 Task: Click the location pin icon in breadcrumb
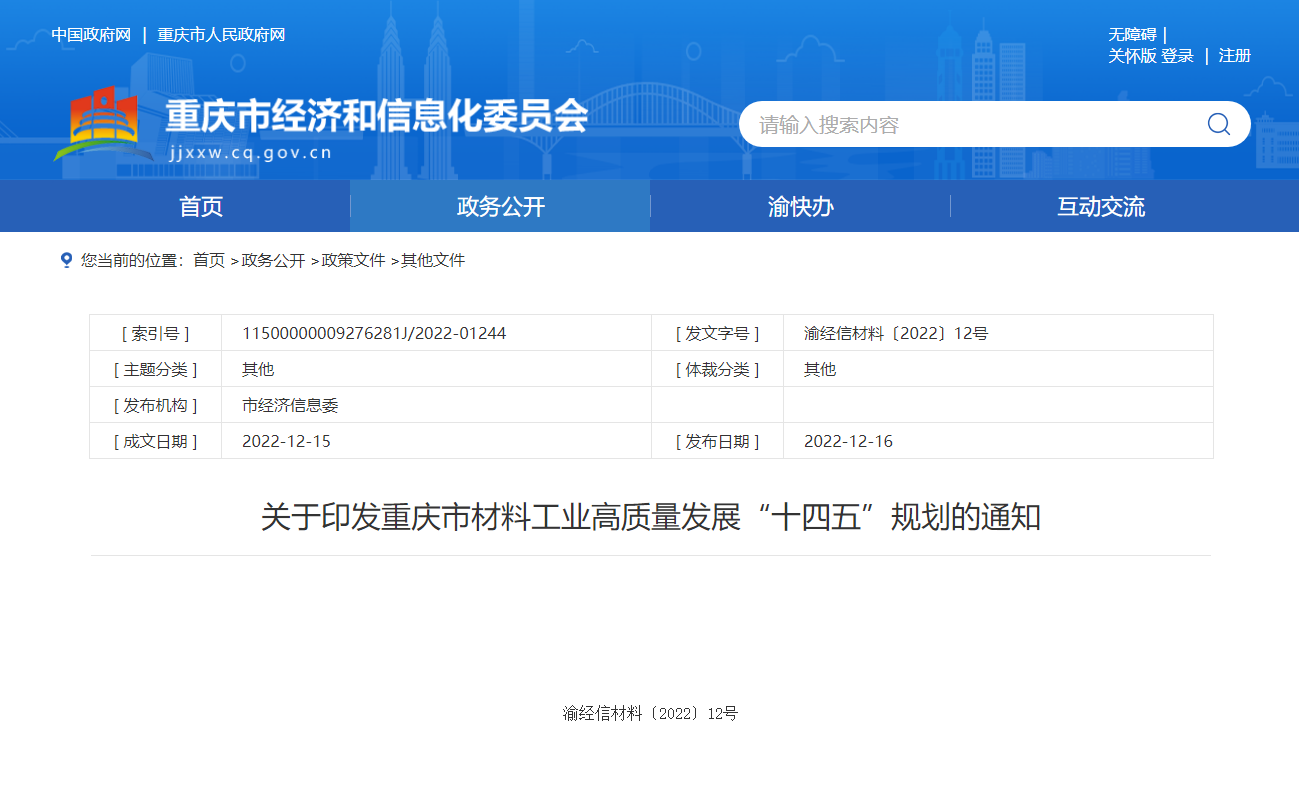[x=67, y=260]
